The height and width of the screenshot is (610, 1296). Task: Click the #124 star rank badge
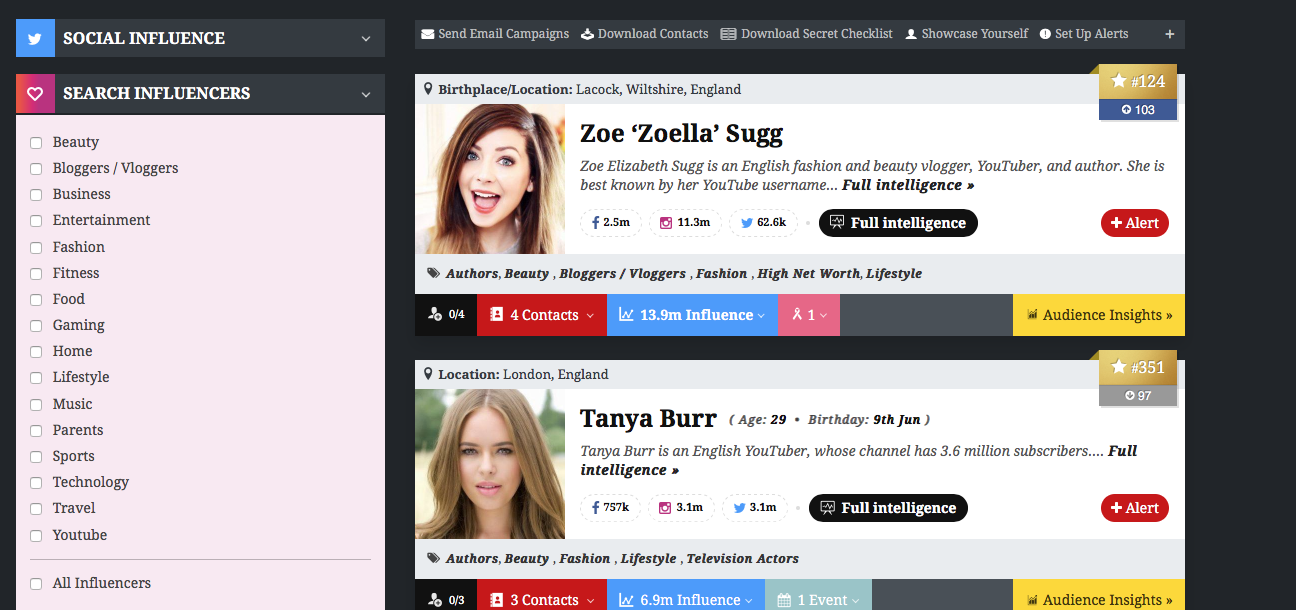click(x=1138, y=81)
